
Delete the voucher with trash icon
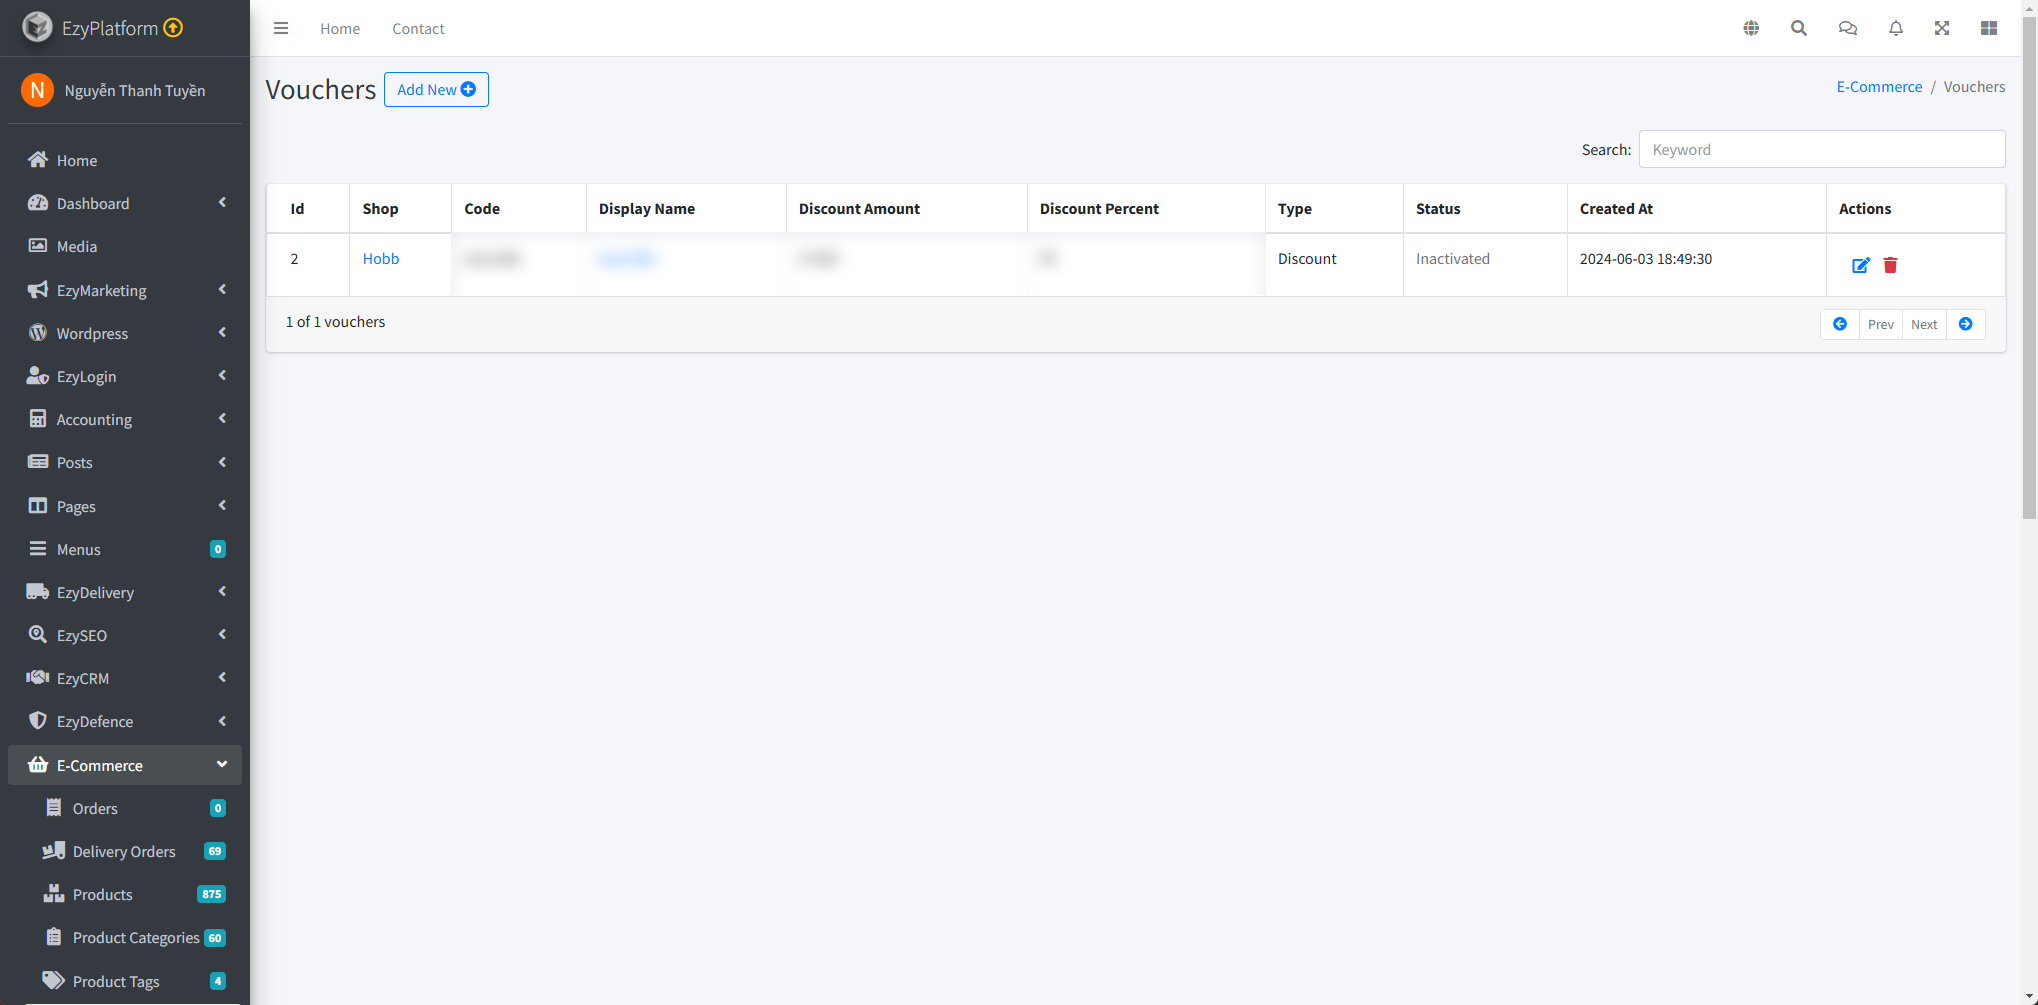1890,265
